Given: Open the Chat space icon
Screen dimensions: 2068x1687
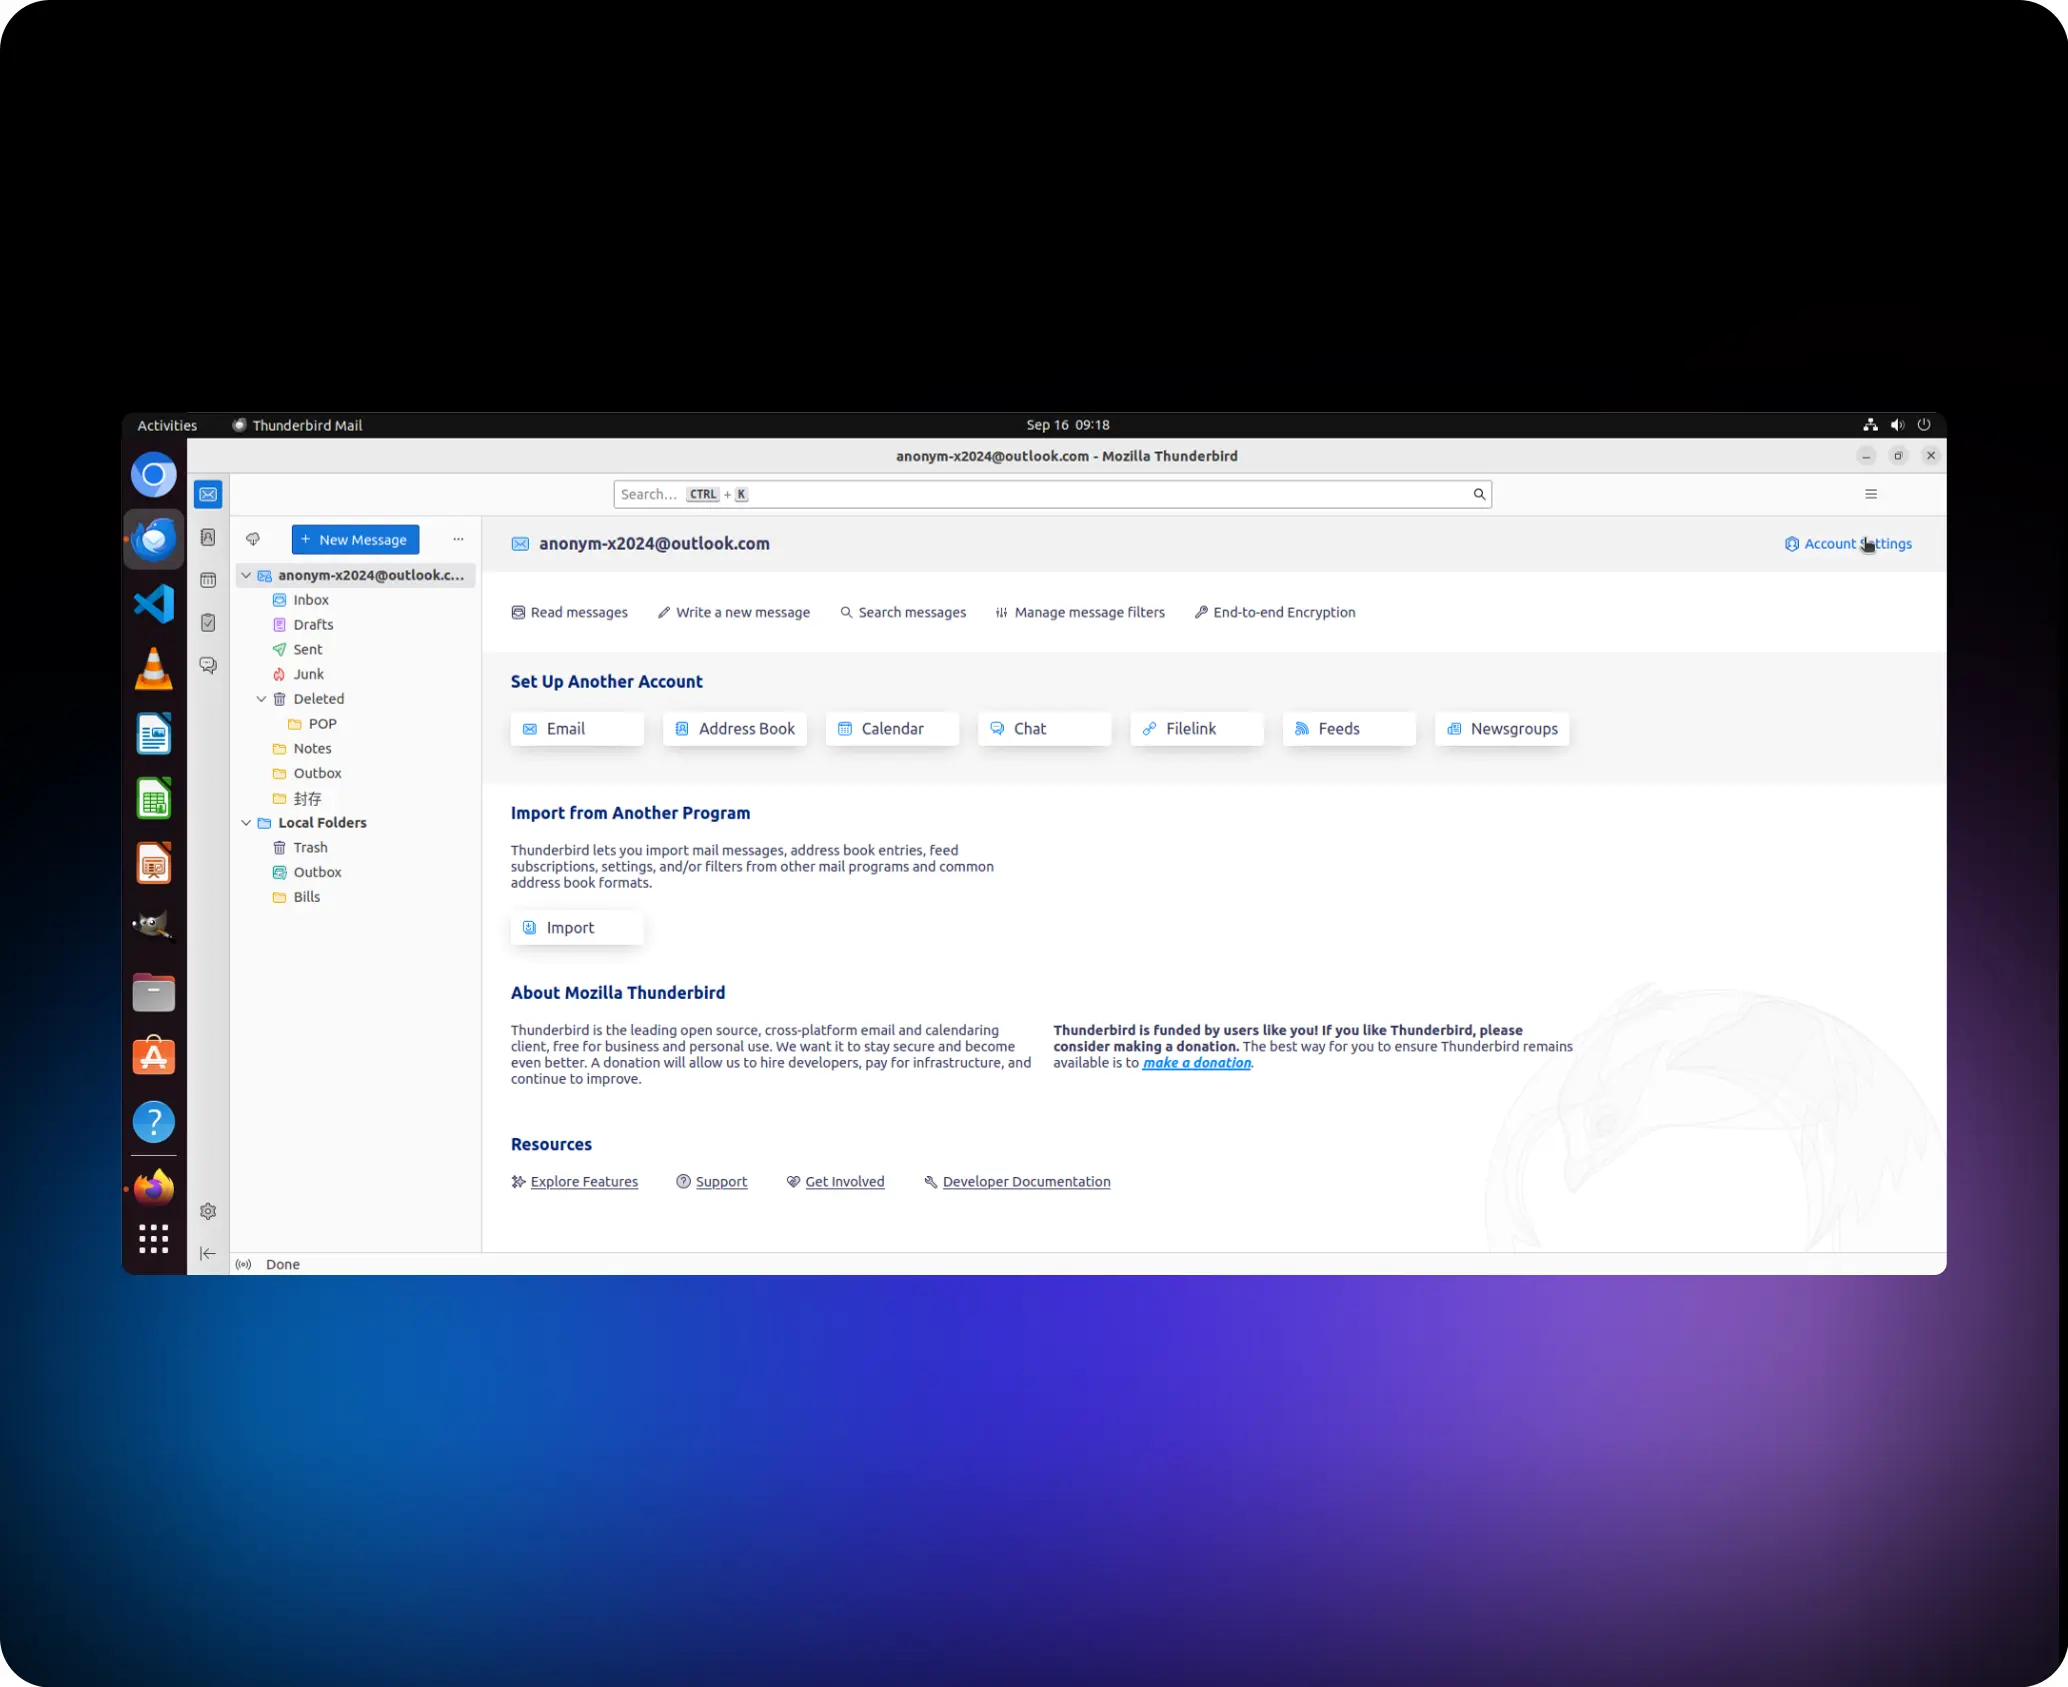Looking at the screenshot, I should coord(208,665).
